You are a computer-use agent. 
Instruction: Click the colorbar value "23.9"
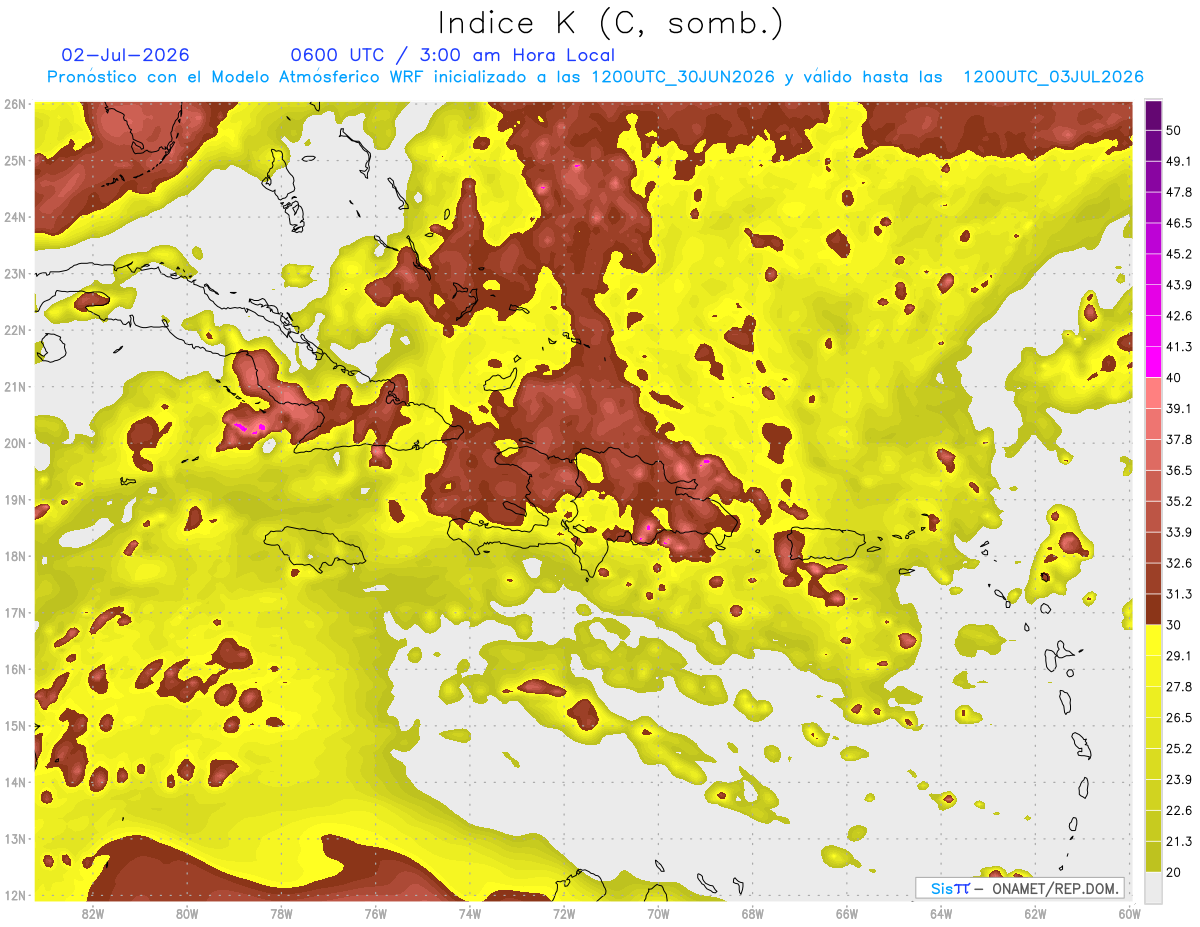(1179, 779)
